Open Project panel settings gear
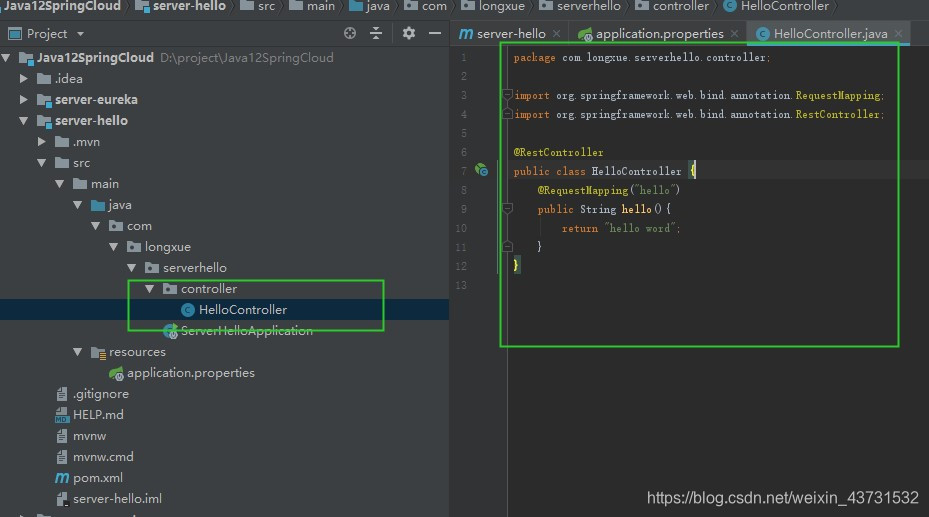The width and height of the screenshot is (929, 517). click(409, 33)
